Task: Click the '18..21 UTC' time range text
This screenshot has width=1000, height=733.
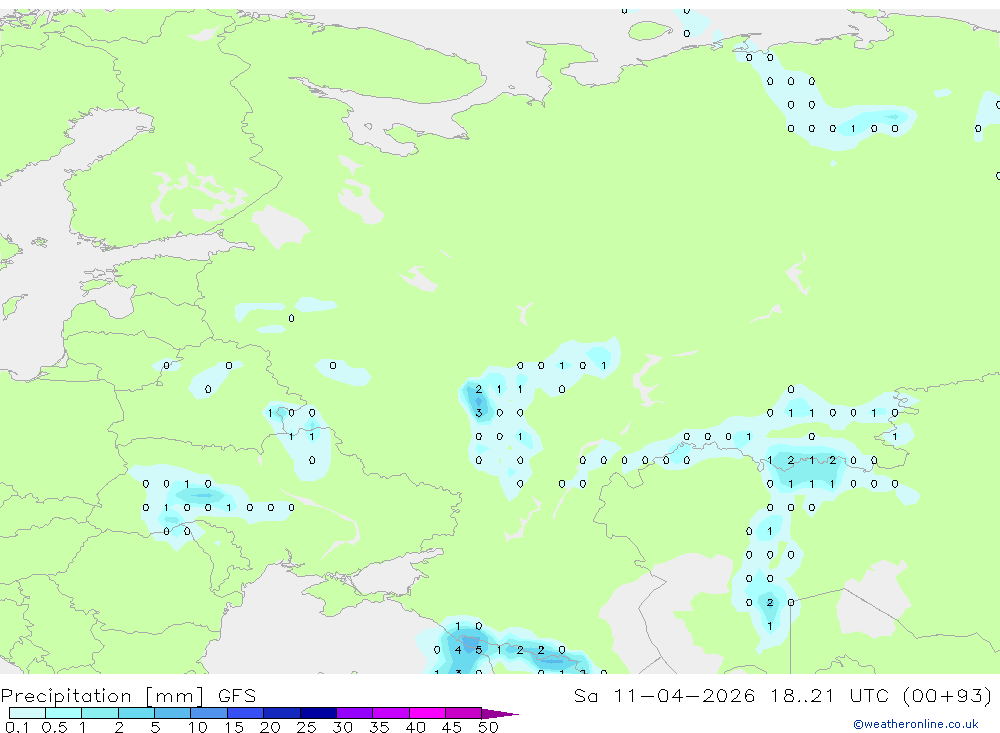Action: pyautogui.click(x=830, y=695)
